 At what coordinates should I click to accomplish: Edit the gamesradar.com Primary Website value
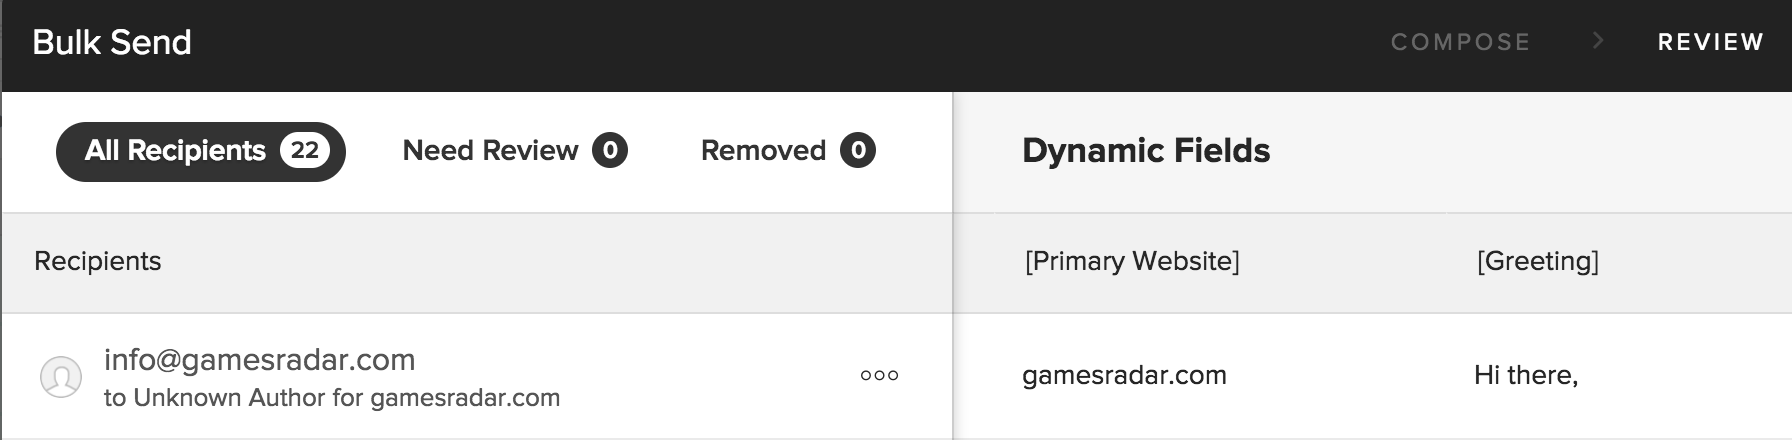coord(1124,376)
